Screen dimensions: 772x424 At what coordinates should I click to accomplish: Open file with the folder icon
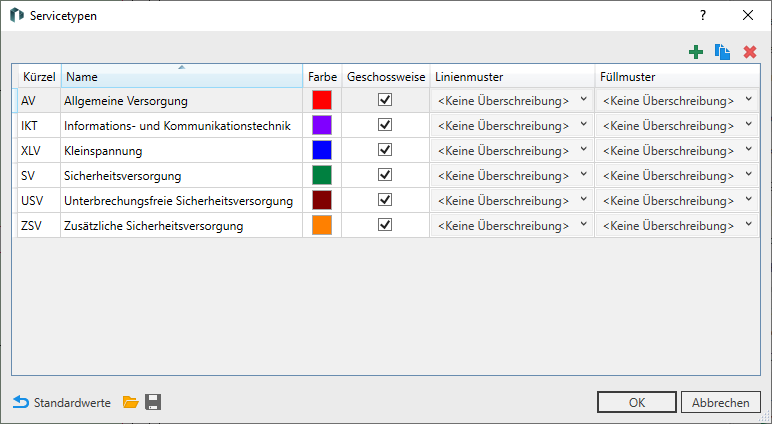(130, 402)
